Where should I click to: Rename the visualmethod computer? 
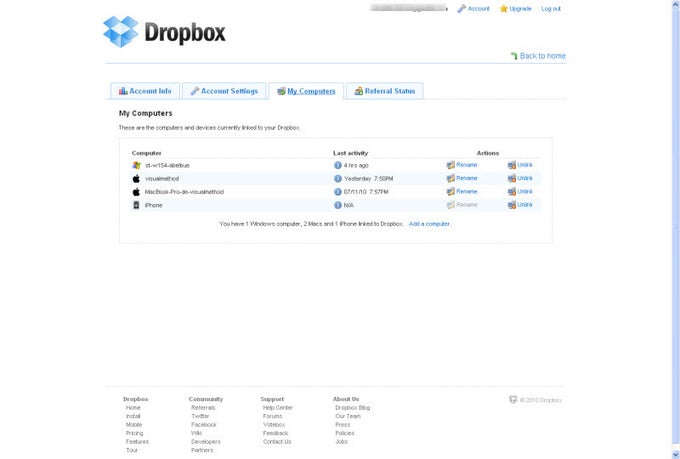click(x=462, y=178)
